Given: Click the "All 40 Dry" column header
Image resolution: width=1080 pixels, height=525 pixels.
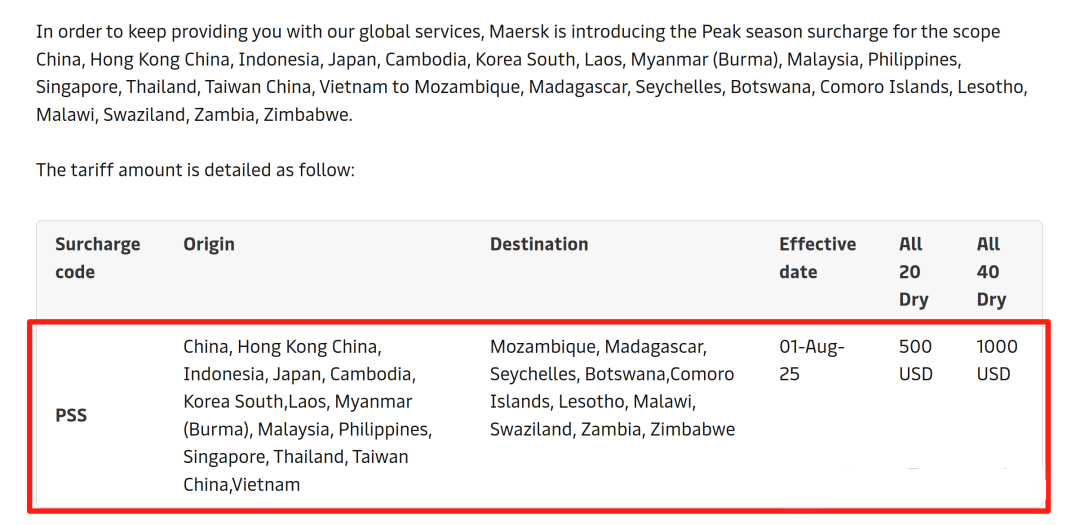Looking at the screenshot, I should (x=991, y=272).
